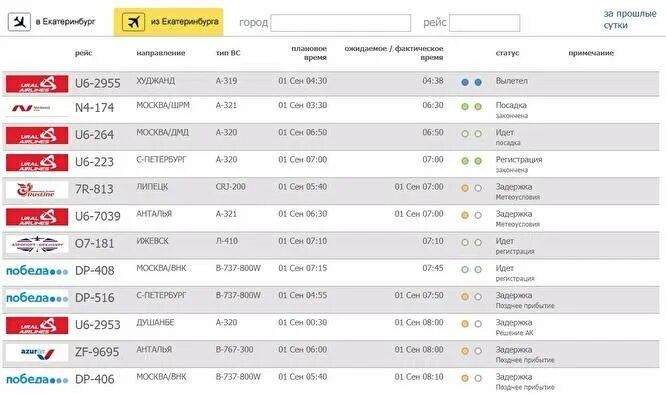
Task: Click the blue status dots for U6-2955
Action: [x=471, y=82]
